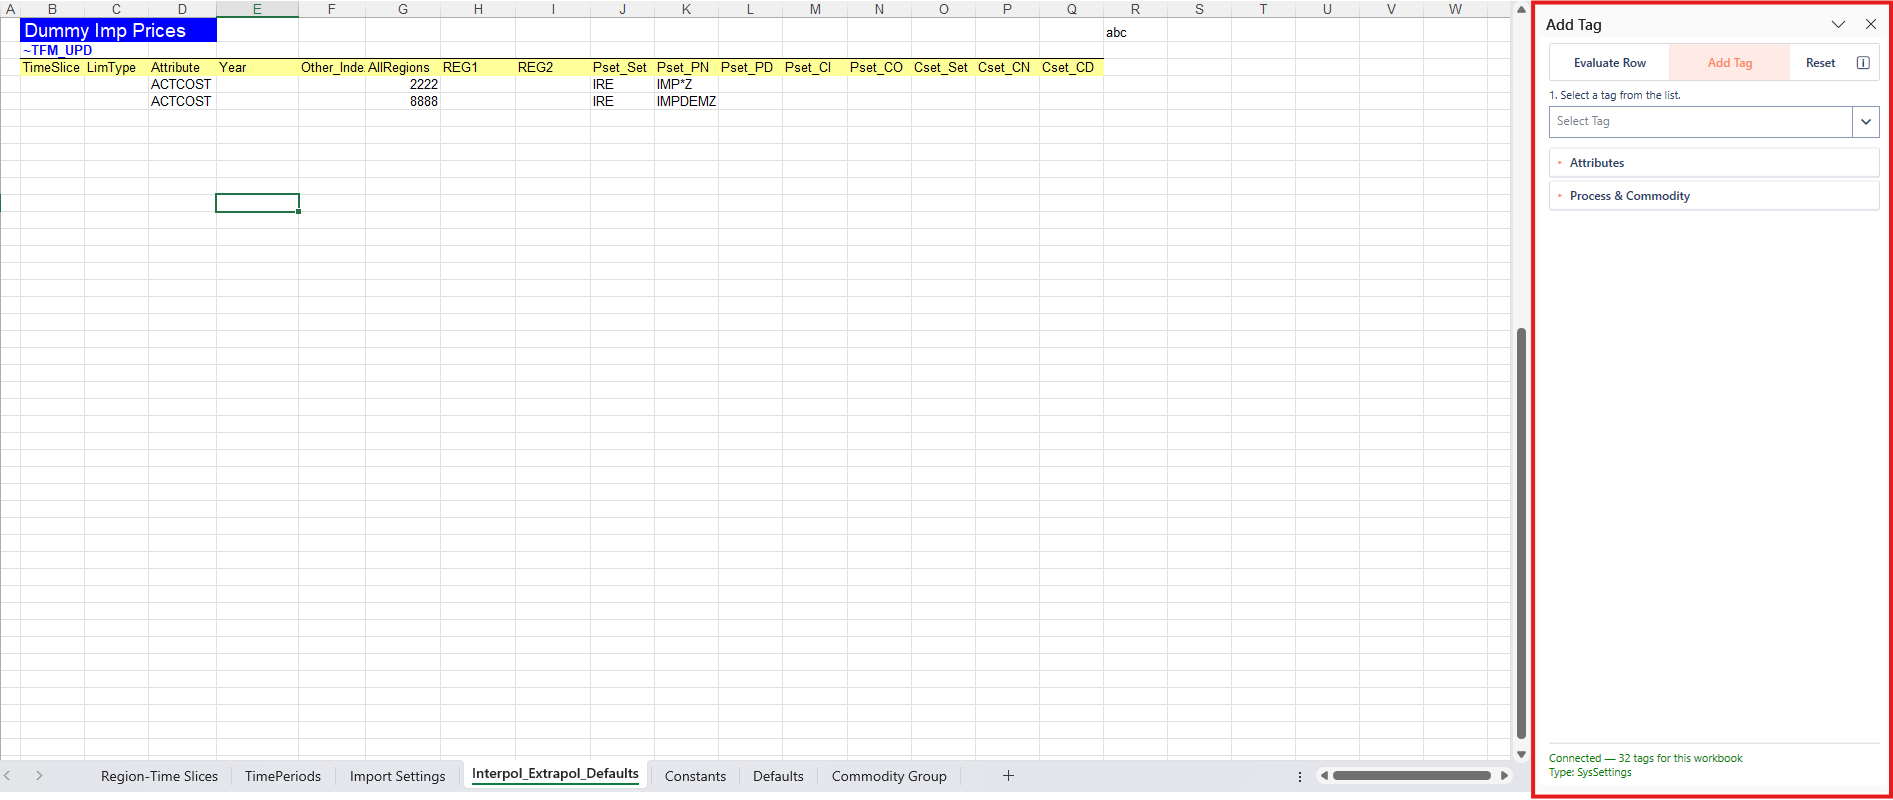Select the Pset_PN header cell

click(x=686, y=67)
